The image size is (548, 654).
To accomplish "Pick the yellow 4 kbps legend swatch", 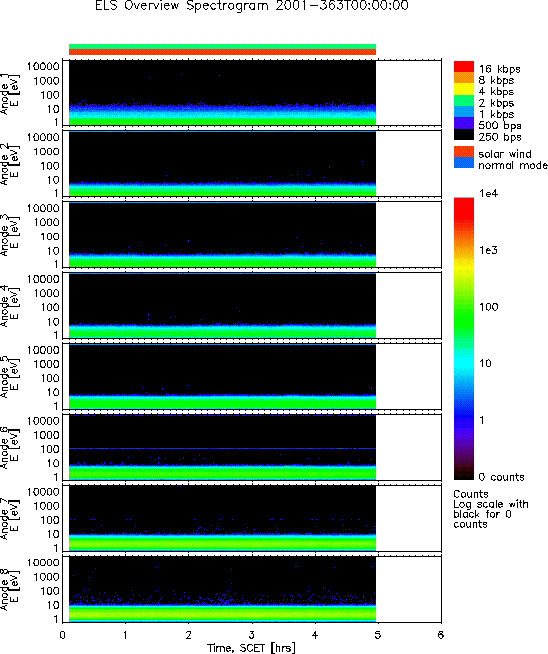I will coord(464,90).
